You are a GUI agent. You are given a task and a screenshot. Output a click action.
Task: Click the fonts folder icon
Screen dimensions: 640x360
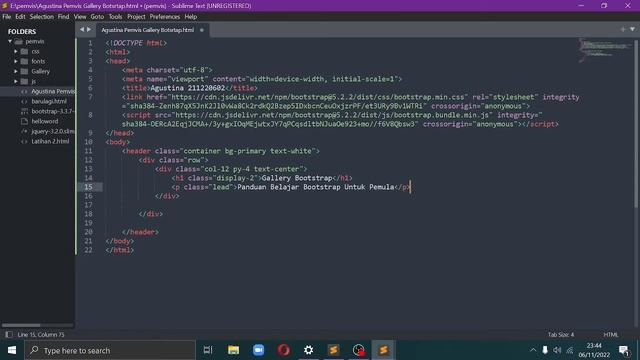(24, 61)
